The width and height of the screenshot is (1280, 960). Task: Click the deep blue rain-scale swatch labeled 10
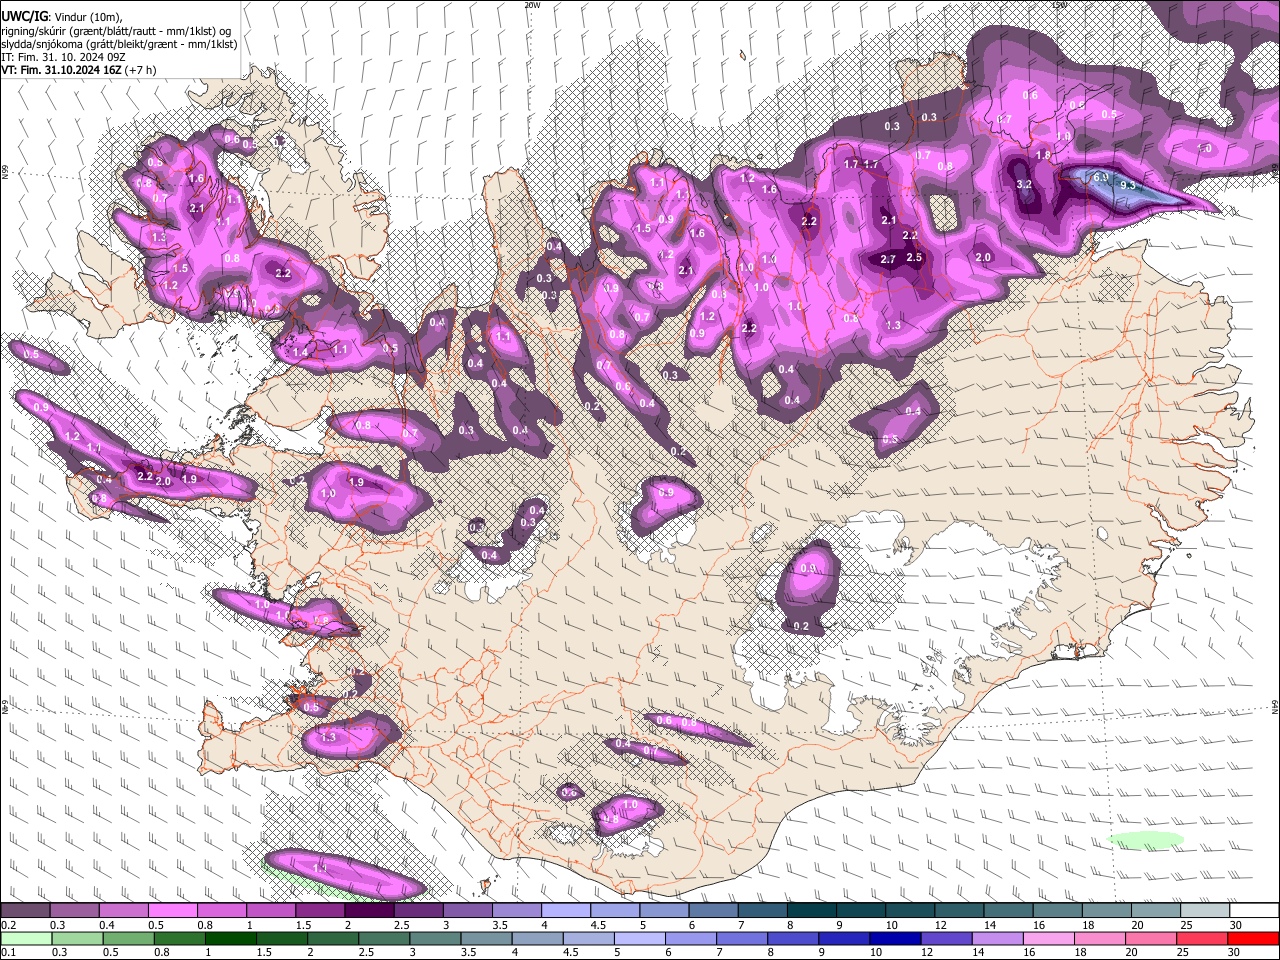(x=896, y=938)
